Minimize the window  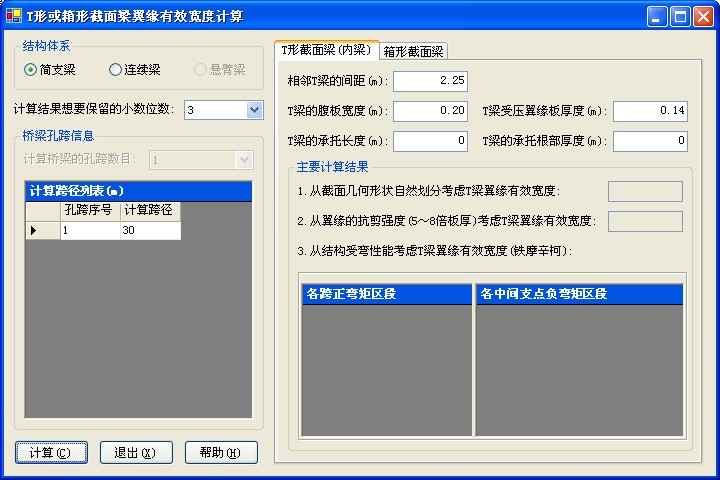tap(657, 17)
